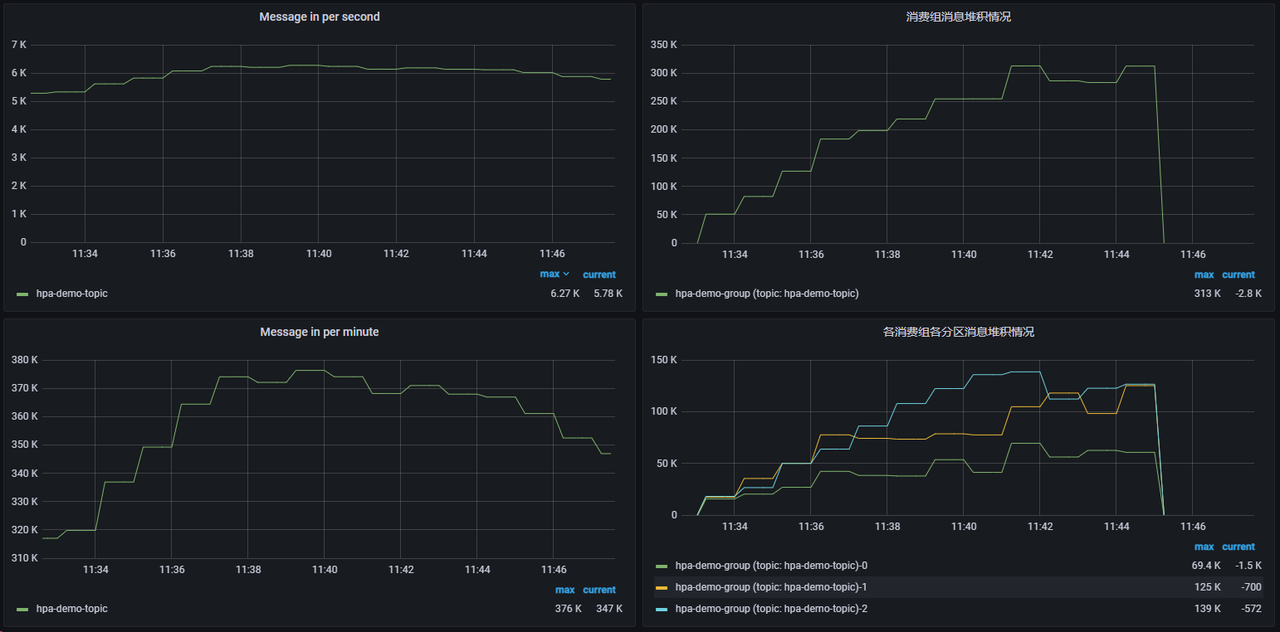Viewport: 1280px width, 632px height.
Task: Toggle the hpa-demo-topic)-1 partition series label
Action: coord(771,587)
